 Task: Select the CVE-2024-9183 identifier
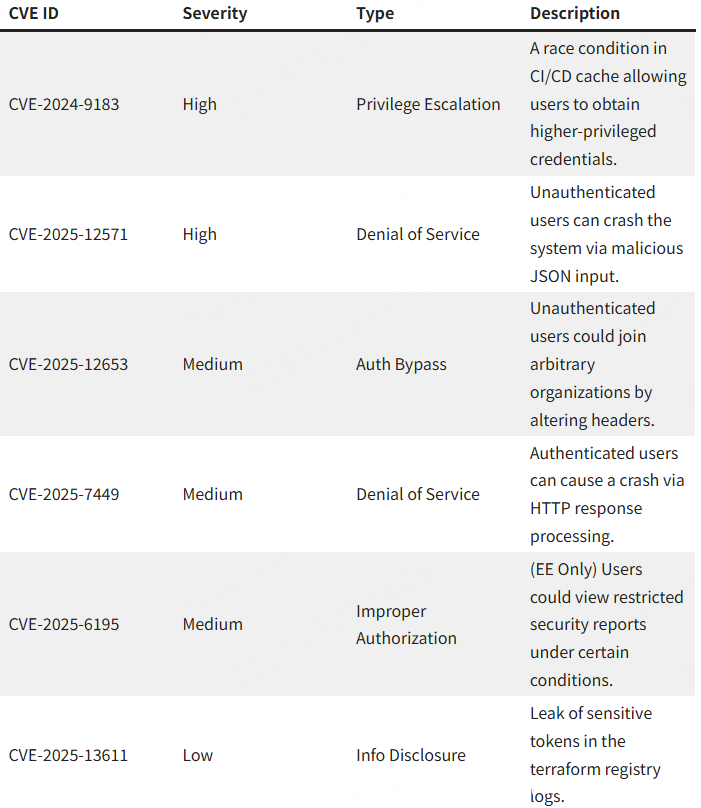[x=64, y=104]
